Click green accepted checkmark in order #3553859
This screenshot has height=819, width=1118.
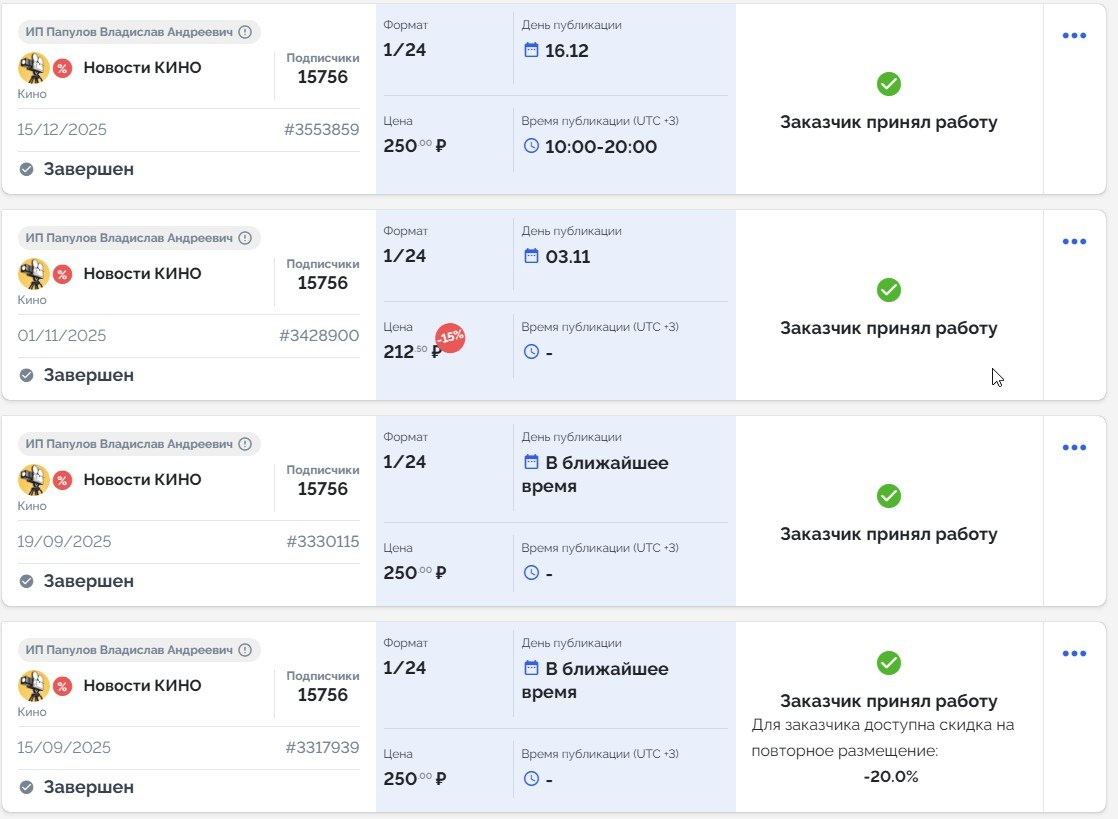[888, 84]
